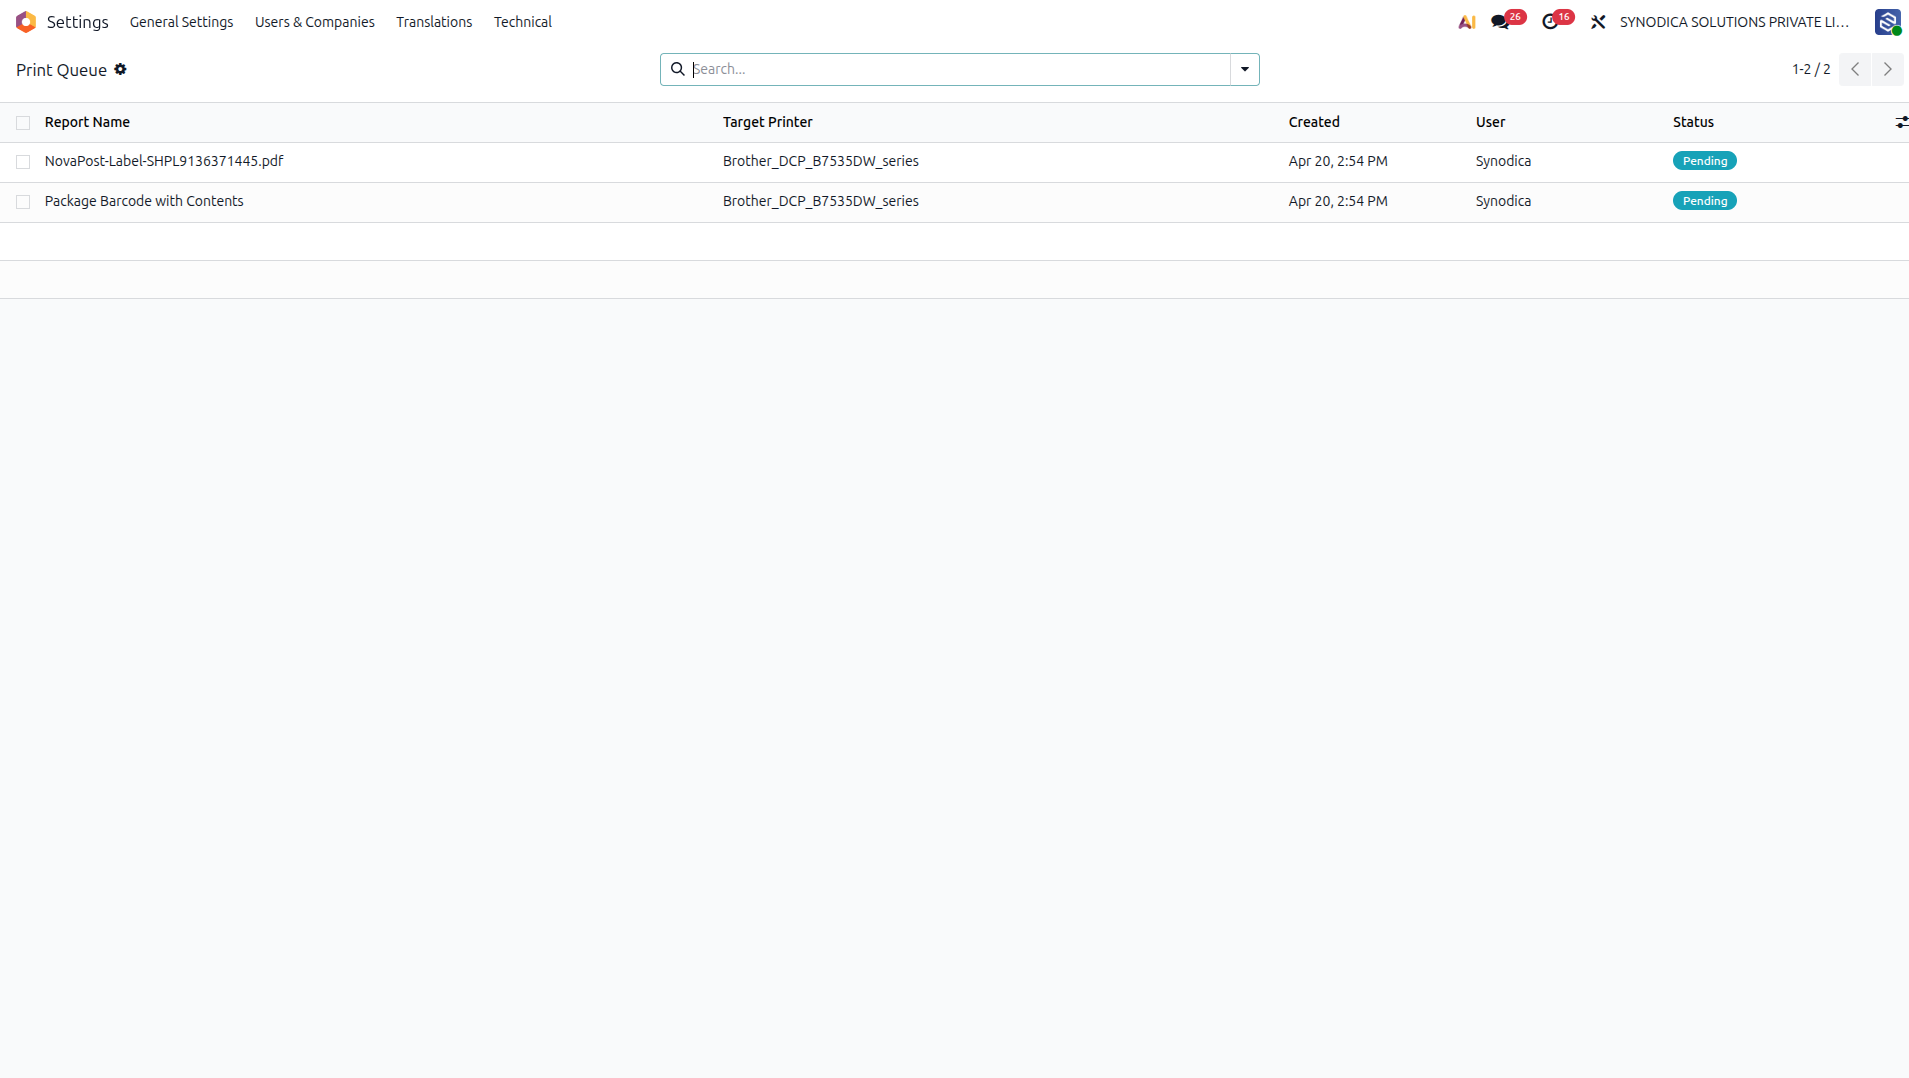Screen dimensions: 1909x1078
Task: Open the Users & Companies menu
Action: 314,22
